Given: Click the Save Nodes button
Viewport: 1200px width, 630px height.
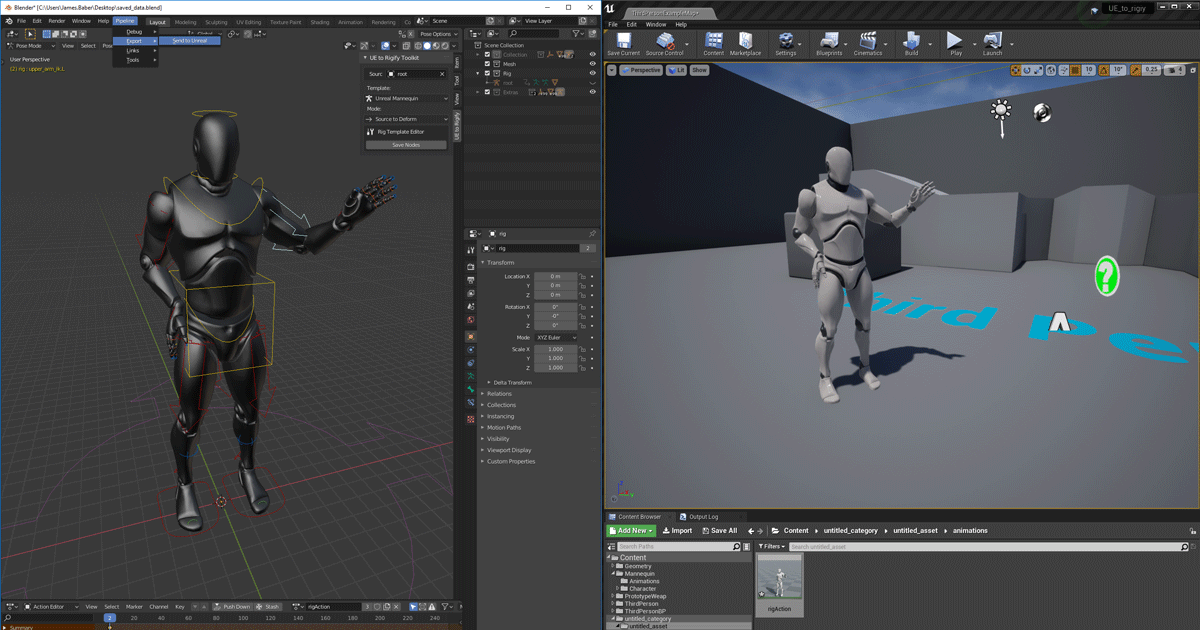Looking at the screenshot, I should pos(406,145).
